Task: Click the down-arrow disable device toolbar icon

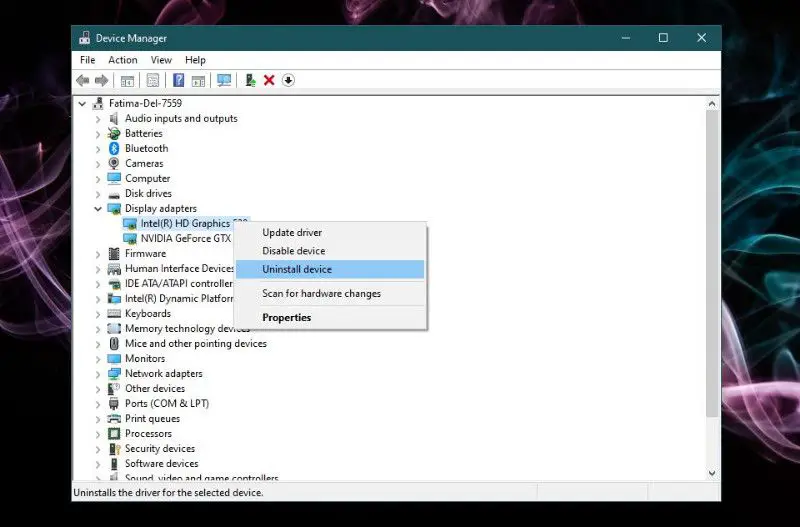Action: [288, 80]
